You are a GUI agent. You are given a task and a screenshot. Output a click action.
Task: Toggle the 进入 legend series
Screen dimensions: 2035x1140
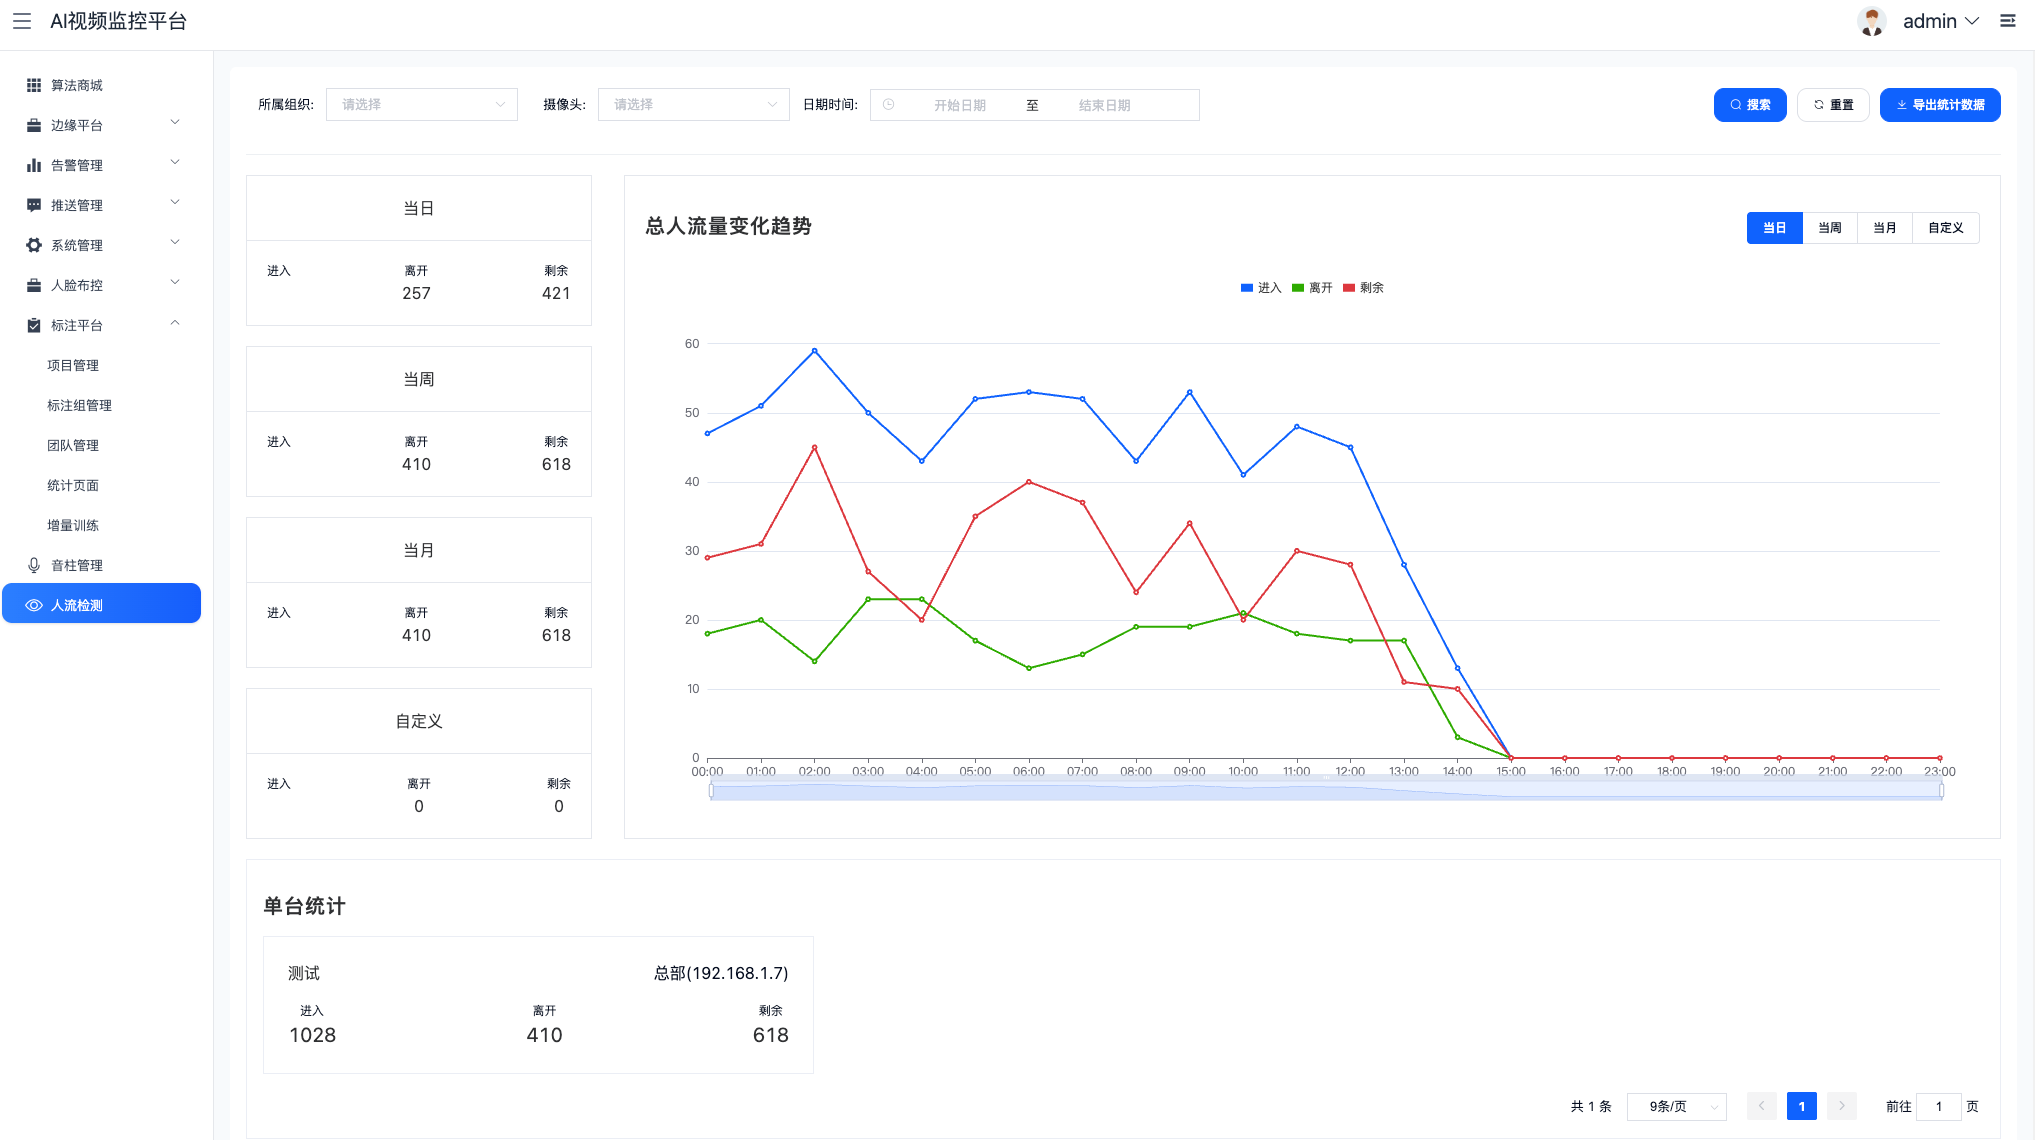pyautogui.click(x=1260, y=288)
